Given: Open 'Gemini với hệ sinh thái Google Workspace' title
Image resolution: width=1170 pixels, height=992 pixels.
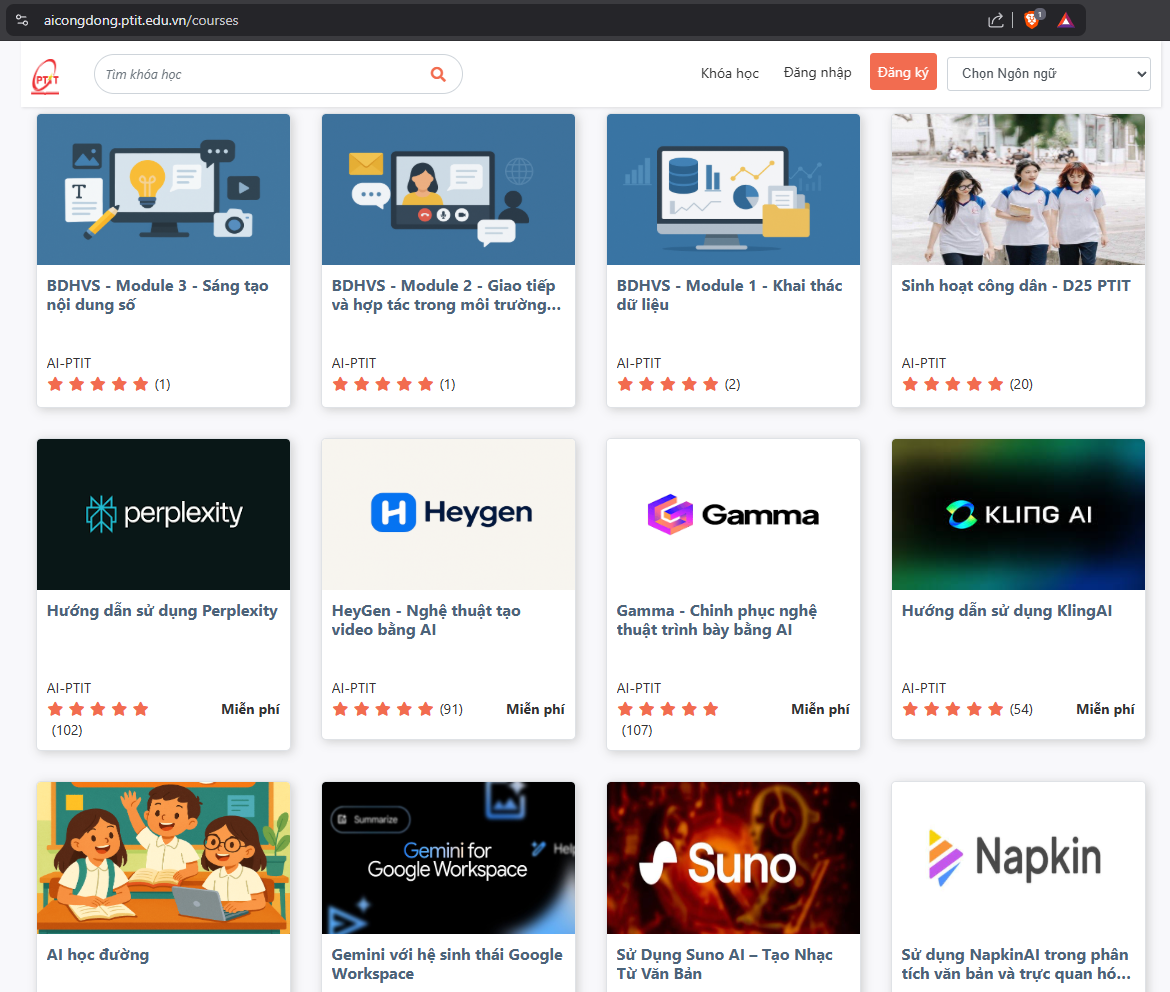Looking at the screenshot, I should pos(447,964).
